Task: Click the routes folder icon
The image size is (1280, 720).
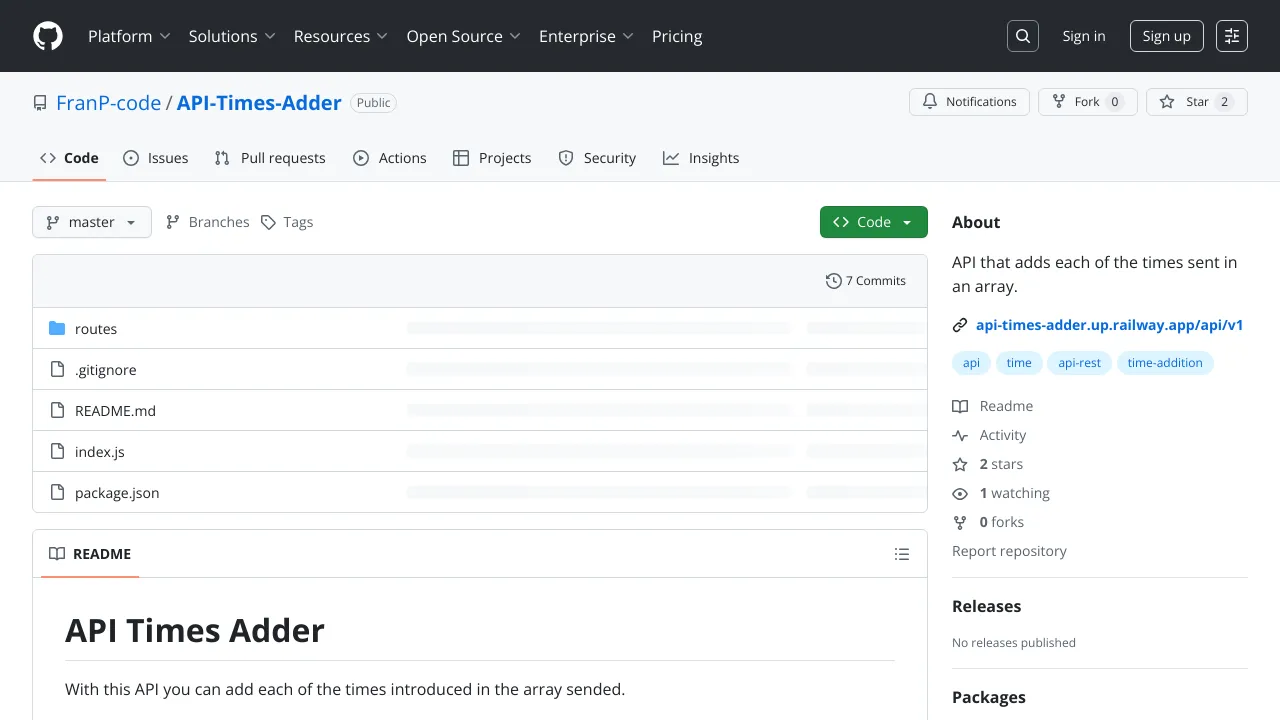Action: tap(57, 329)
